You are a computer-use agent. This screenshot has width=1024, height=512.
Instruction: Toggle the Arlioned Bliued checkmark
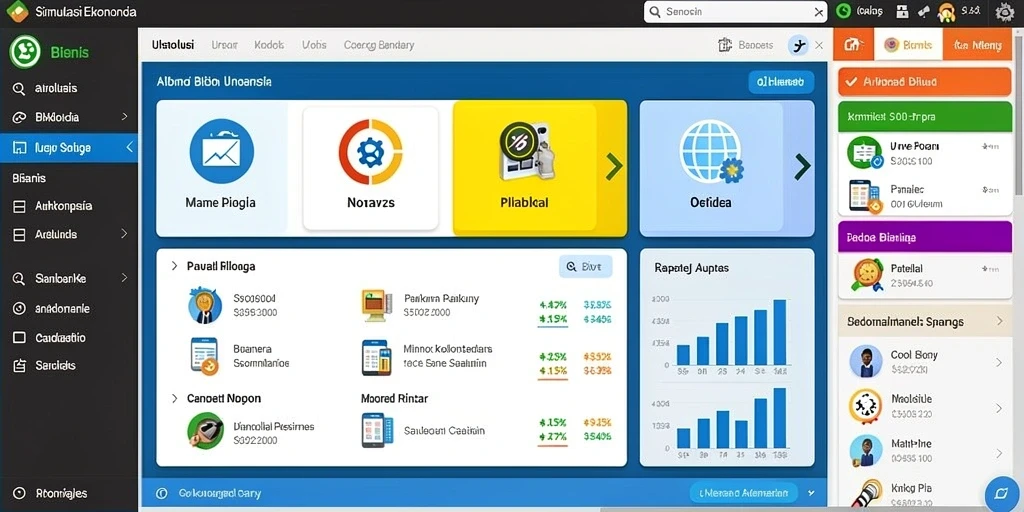click(x=851, y=82)
